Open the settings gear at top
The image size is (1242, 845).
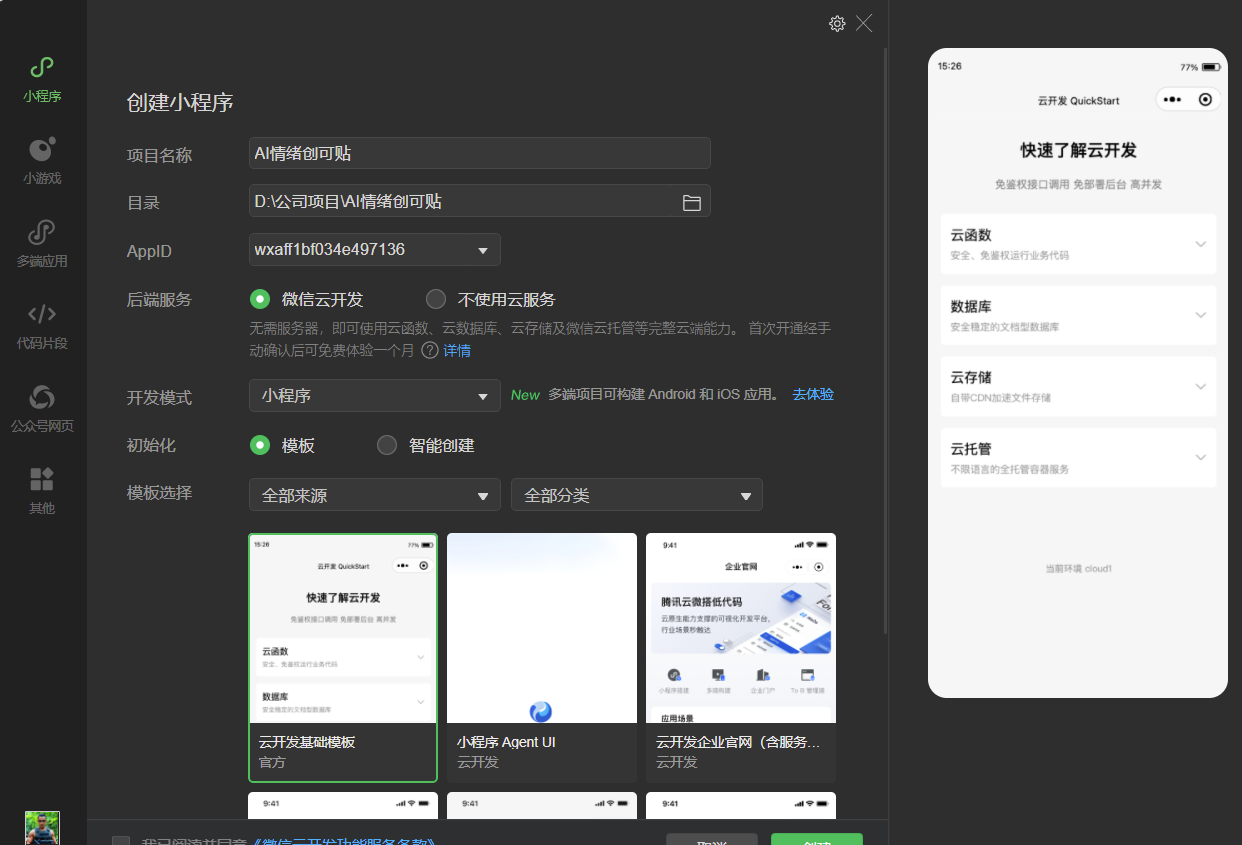[x=837, y=23]
